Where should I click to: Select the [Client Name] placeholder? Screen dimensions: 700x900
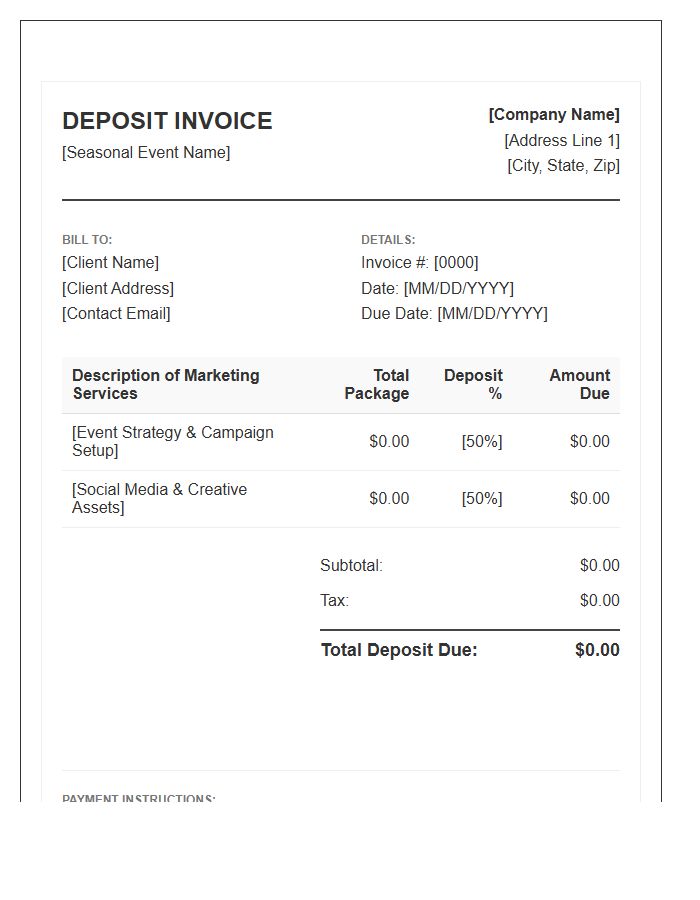(111, 263)
